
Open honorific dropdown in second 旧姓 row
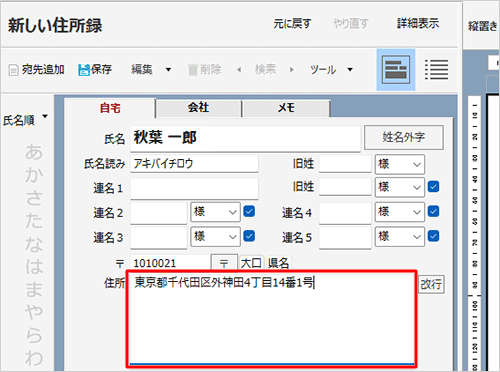400,187
